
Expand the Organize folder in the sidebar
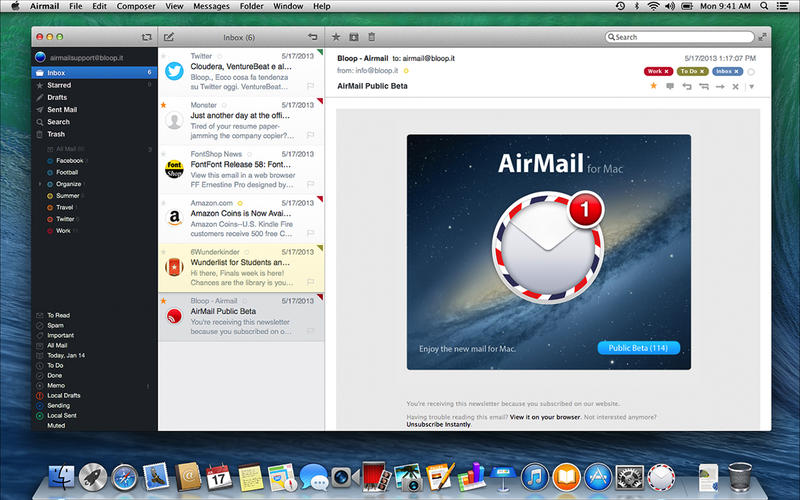[40, 184]
